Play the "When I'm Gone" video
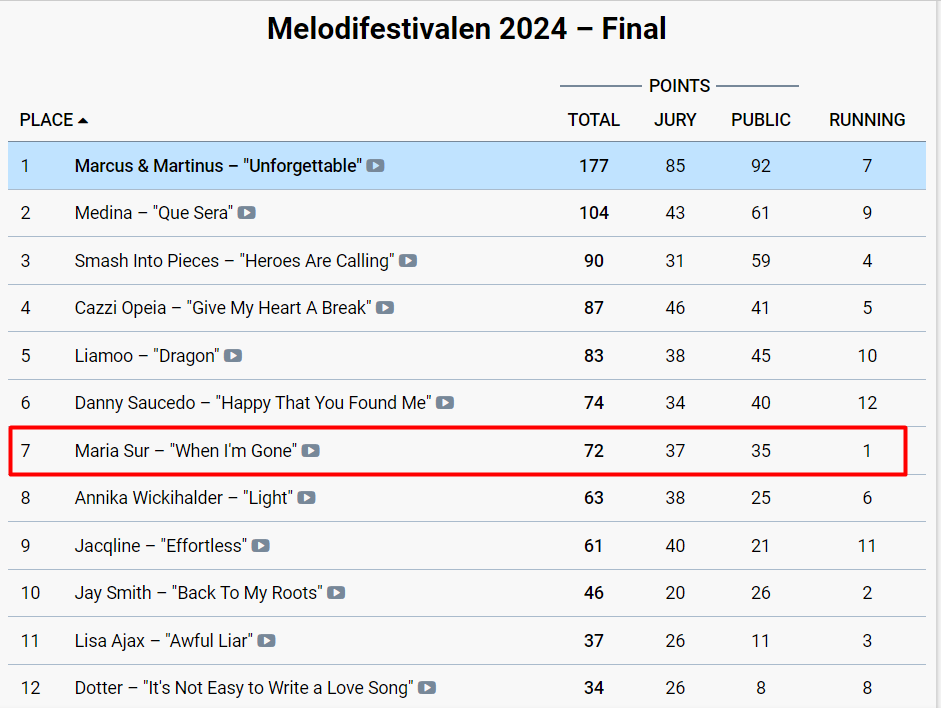 311,451
